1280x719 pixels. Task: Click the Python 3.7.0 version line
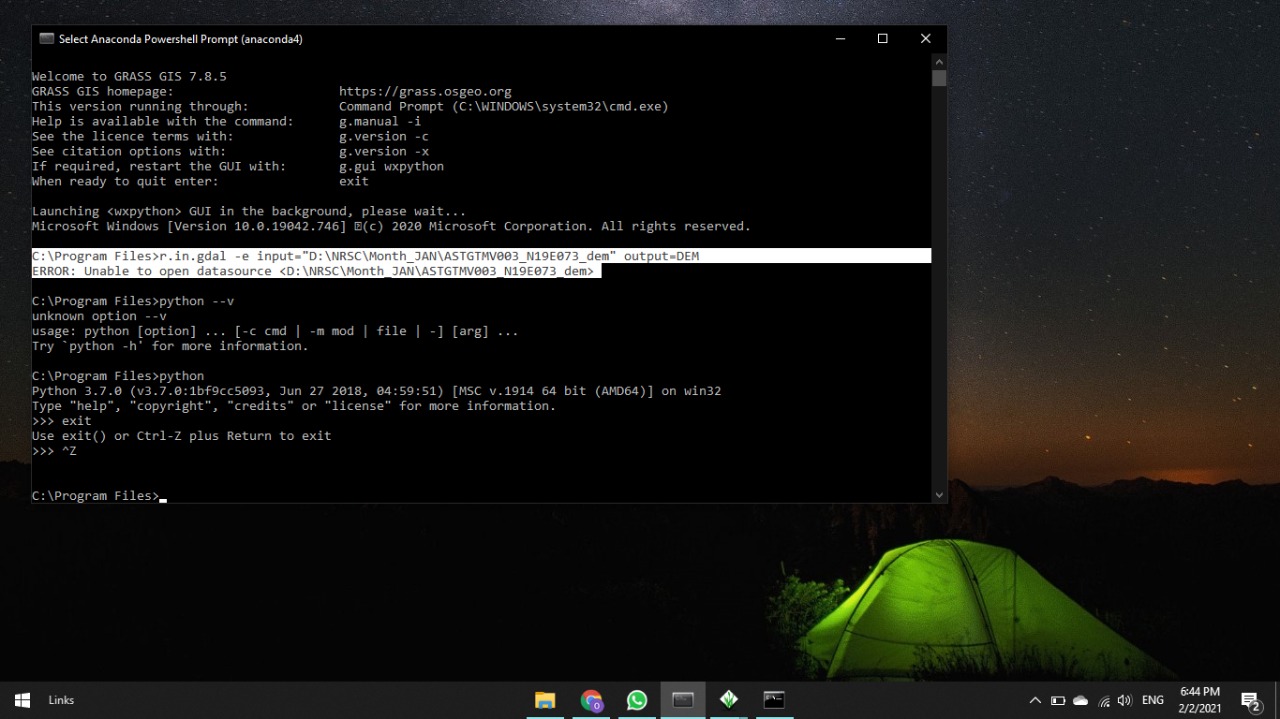[x=376, y=391]
